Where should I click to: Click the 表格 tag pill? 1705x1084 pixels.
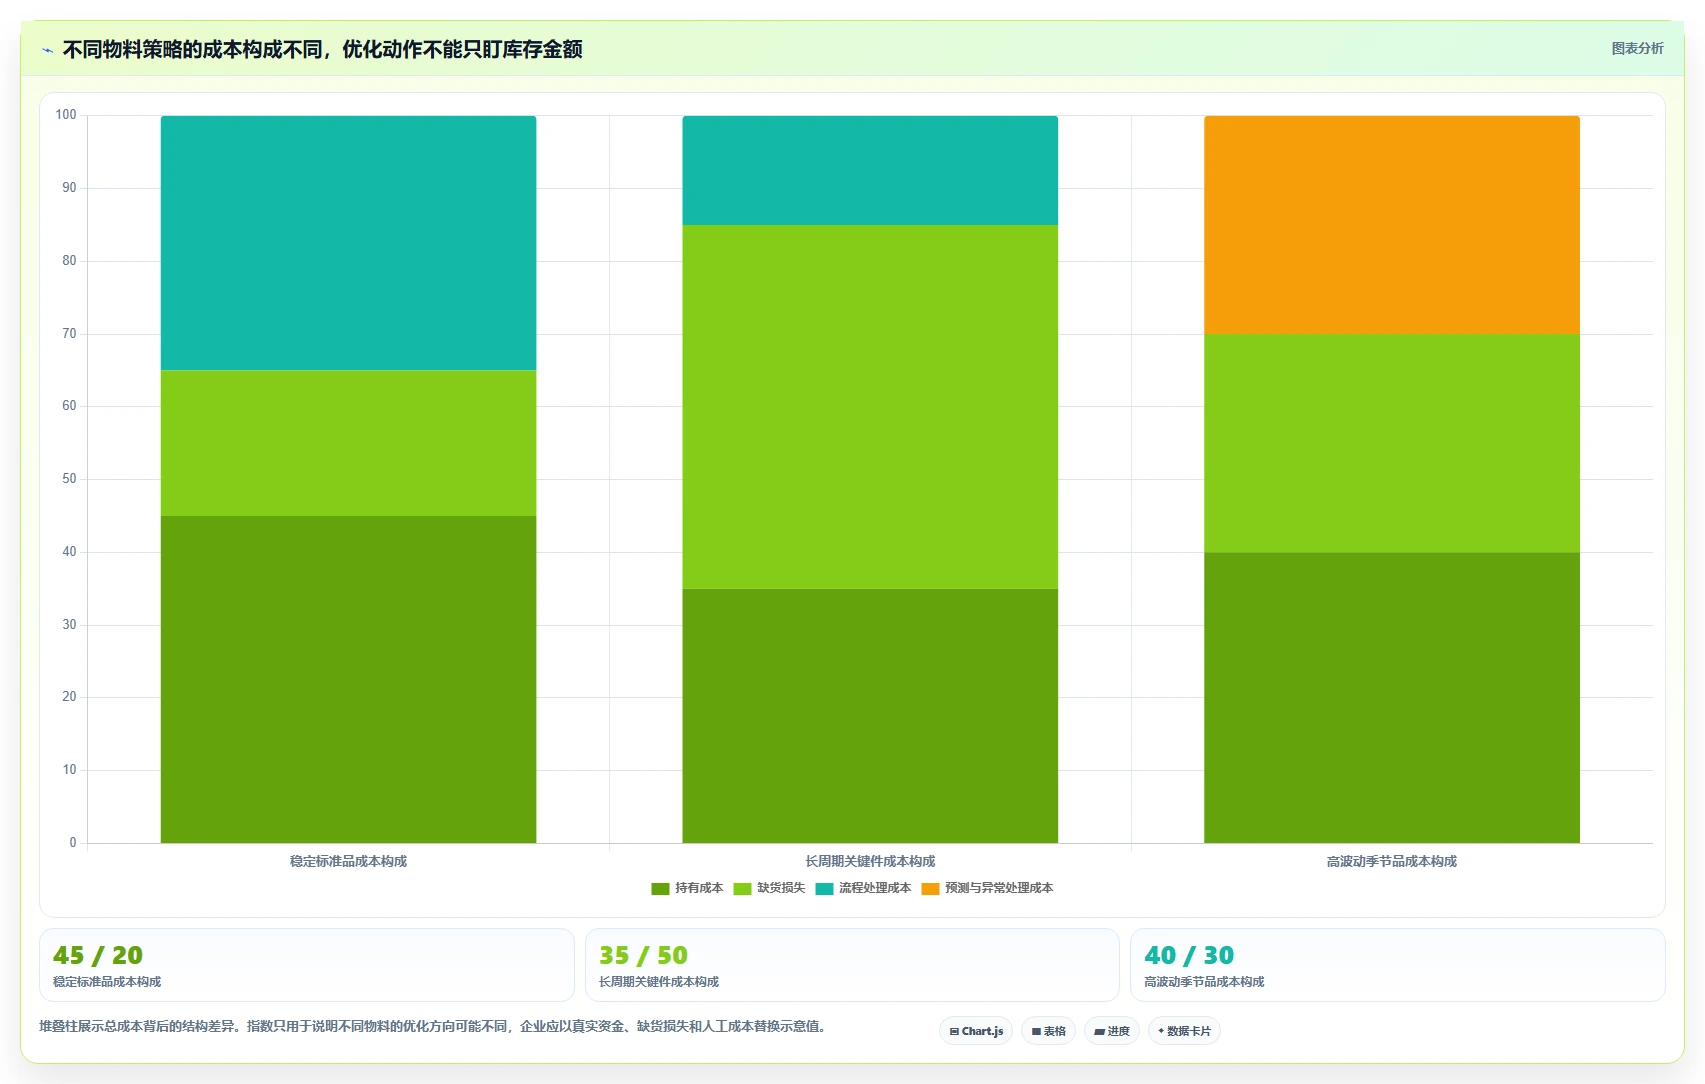point(1048,1031)
